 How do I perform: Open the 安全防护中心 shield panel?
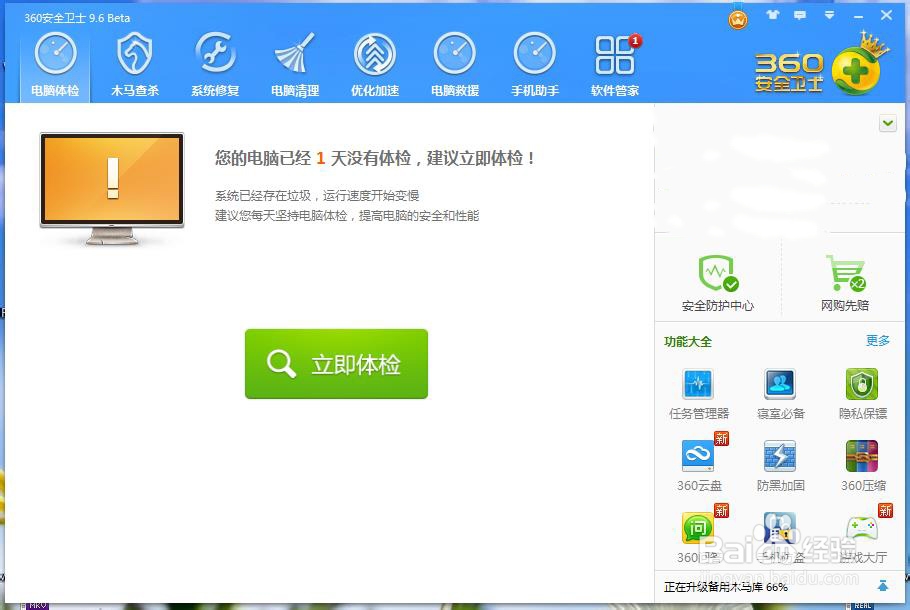point(716,280)
